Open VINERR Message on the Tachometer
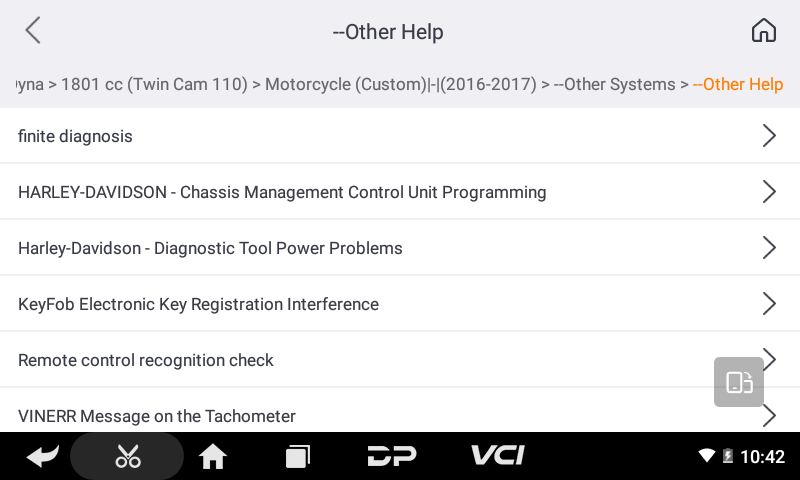Image resolution: width=800 pixels, height=480 pixels. coord(157,416)
